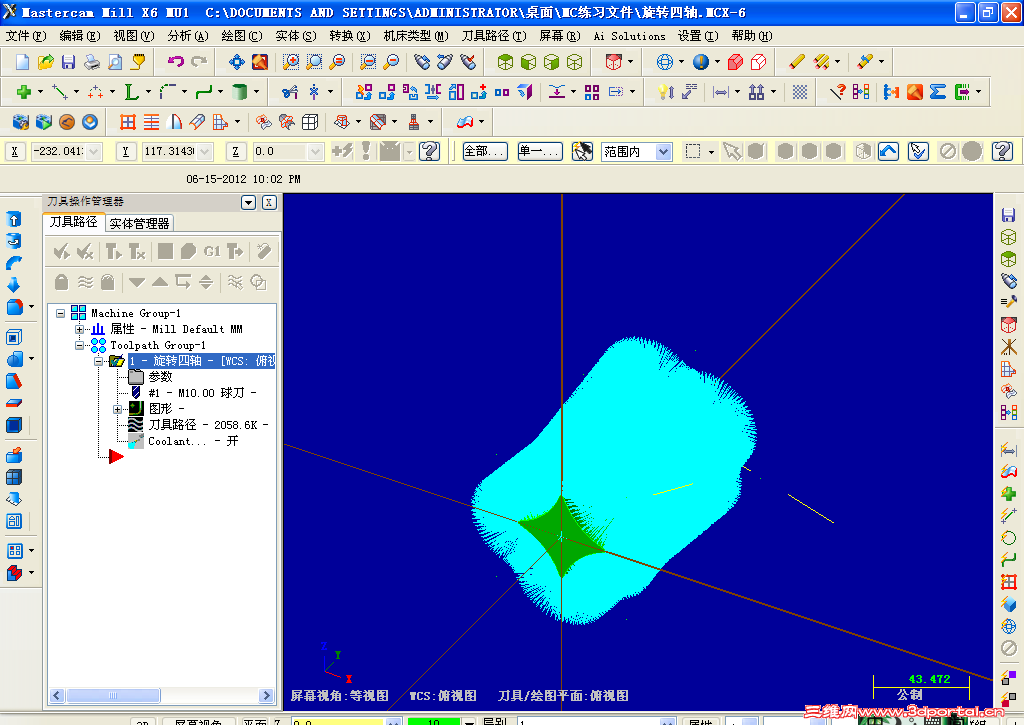This screenshot has width=1024, height=725.
Task: Select the red traverse arrow in the operations tree
Action: point(115,454)
